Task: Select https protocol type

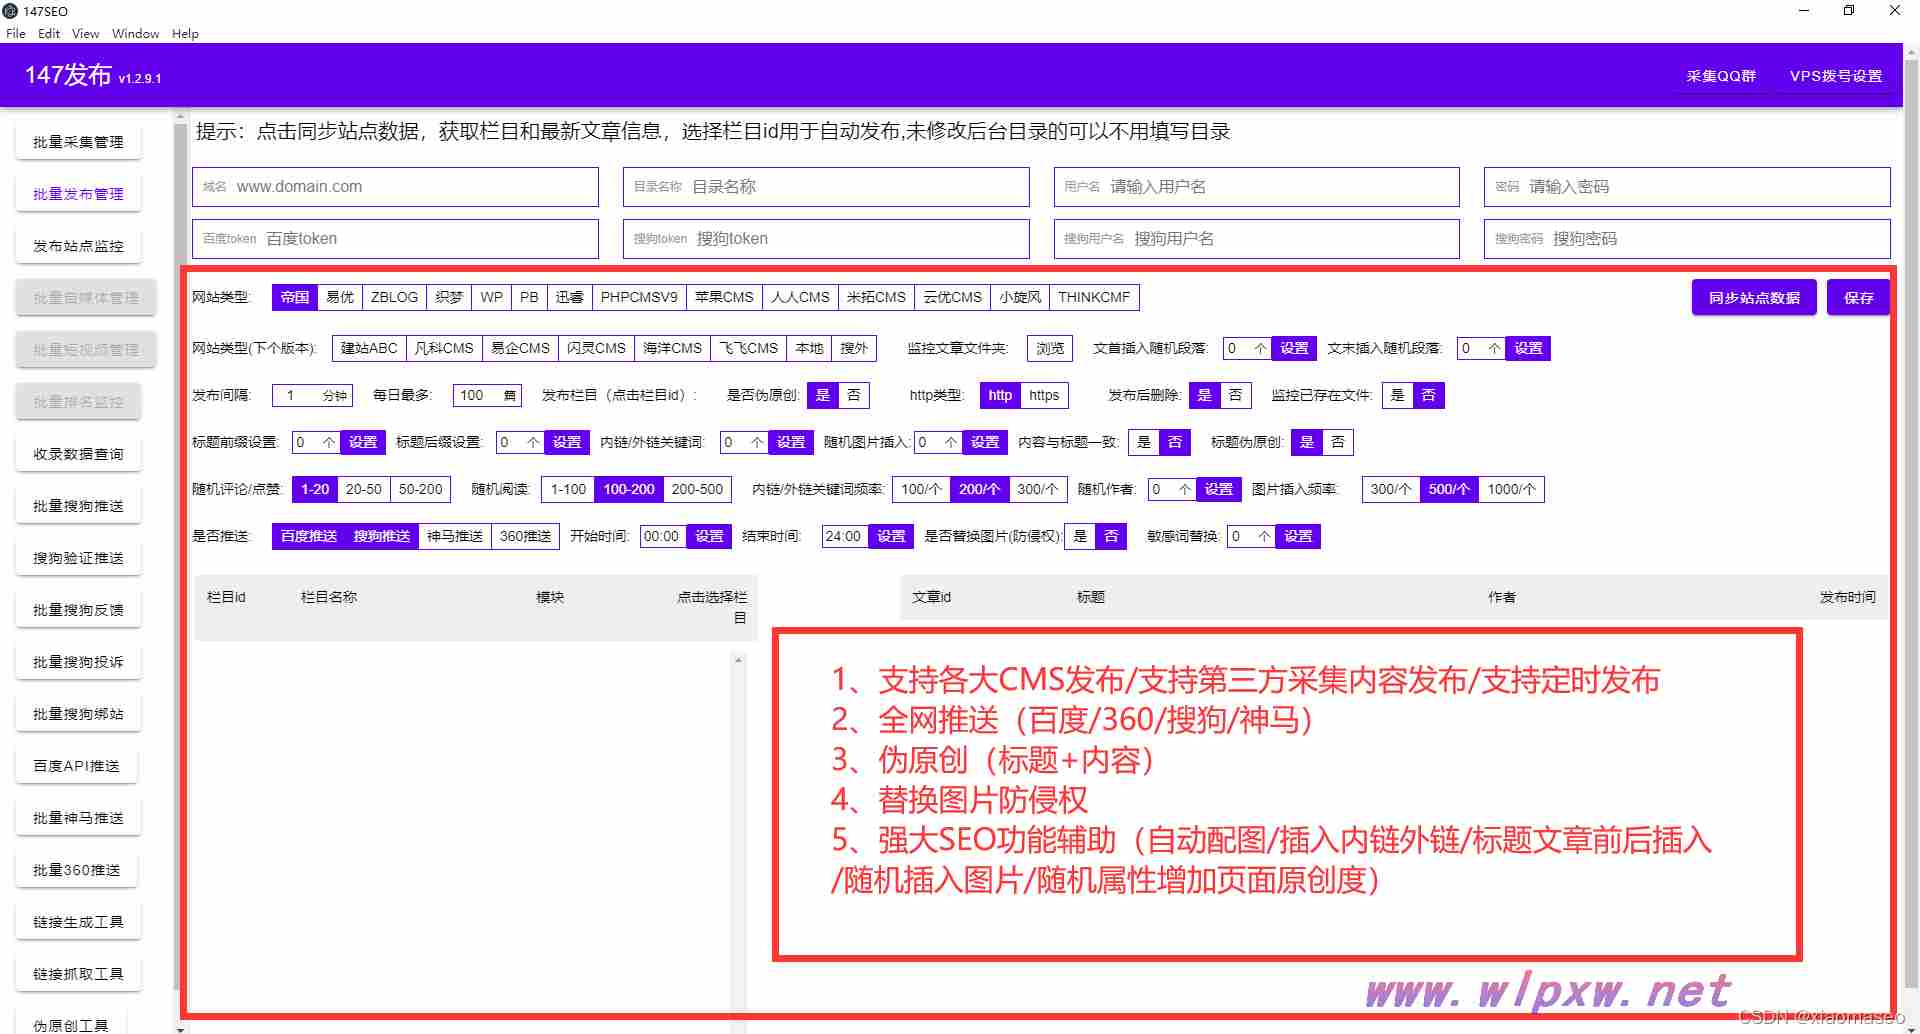Action: click(x=1044, y=395)
